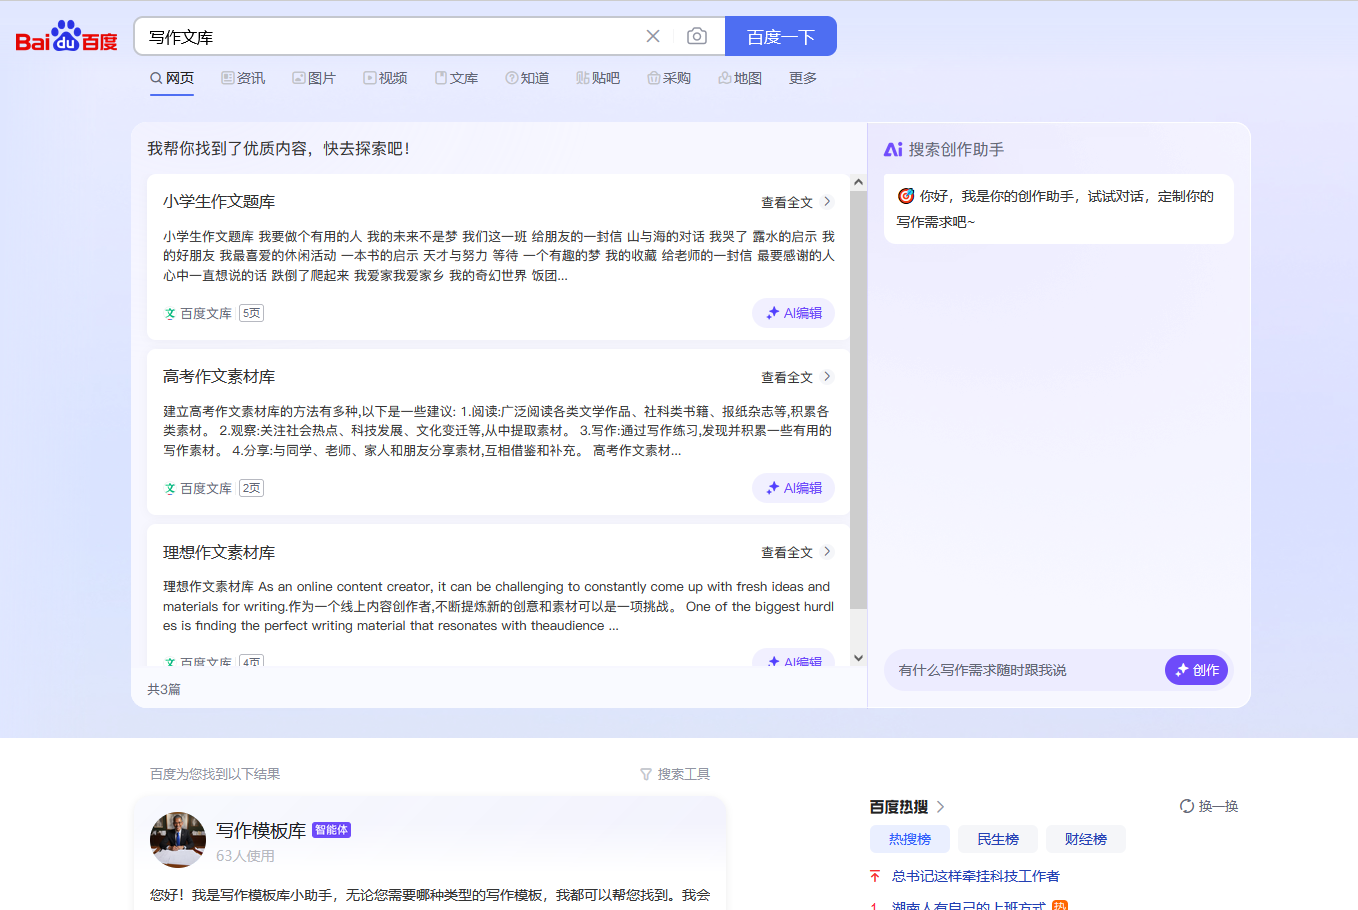This screenshot has width=1358, height=910.
Task: Open the 百度热搜 heading link
Action: click(x=899, y=806)
